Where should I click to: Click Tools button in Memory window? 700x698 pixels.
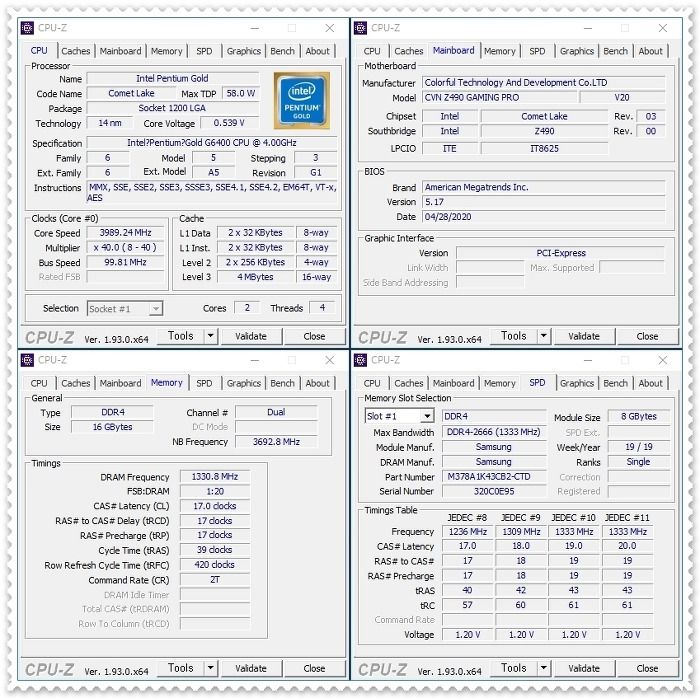tap(180, 668)
